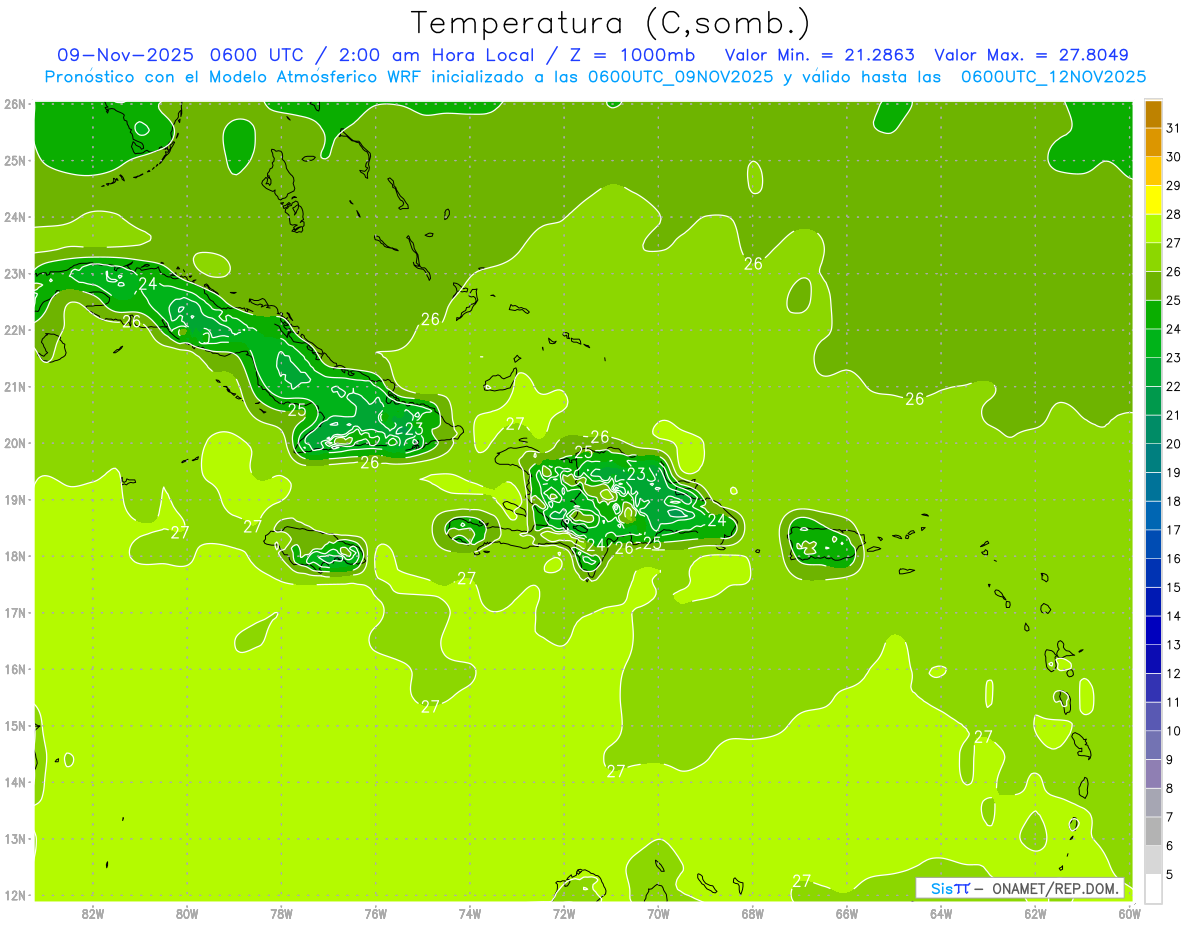Click the longitude axis label 80W

point(187,913)
